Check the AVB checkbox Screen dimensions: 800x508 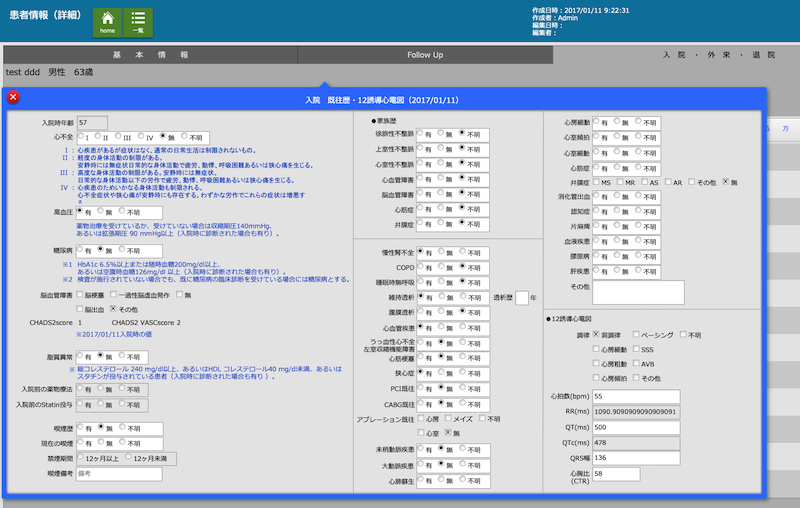coord(635,364)
